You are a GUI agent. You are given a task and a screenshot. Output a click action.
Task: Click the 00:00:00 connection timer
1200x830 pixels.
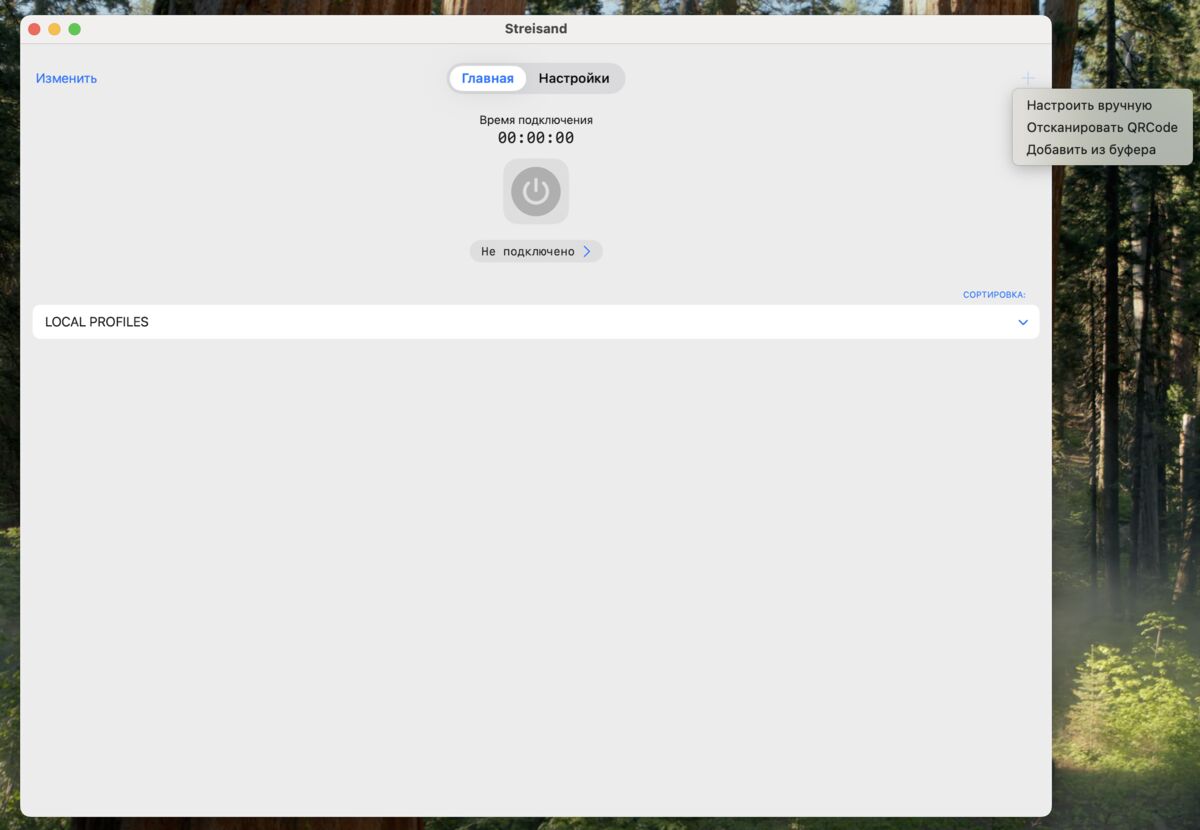[536, 138]
